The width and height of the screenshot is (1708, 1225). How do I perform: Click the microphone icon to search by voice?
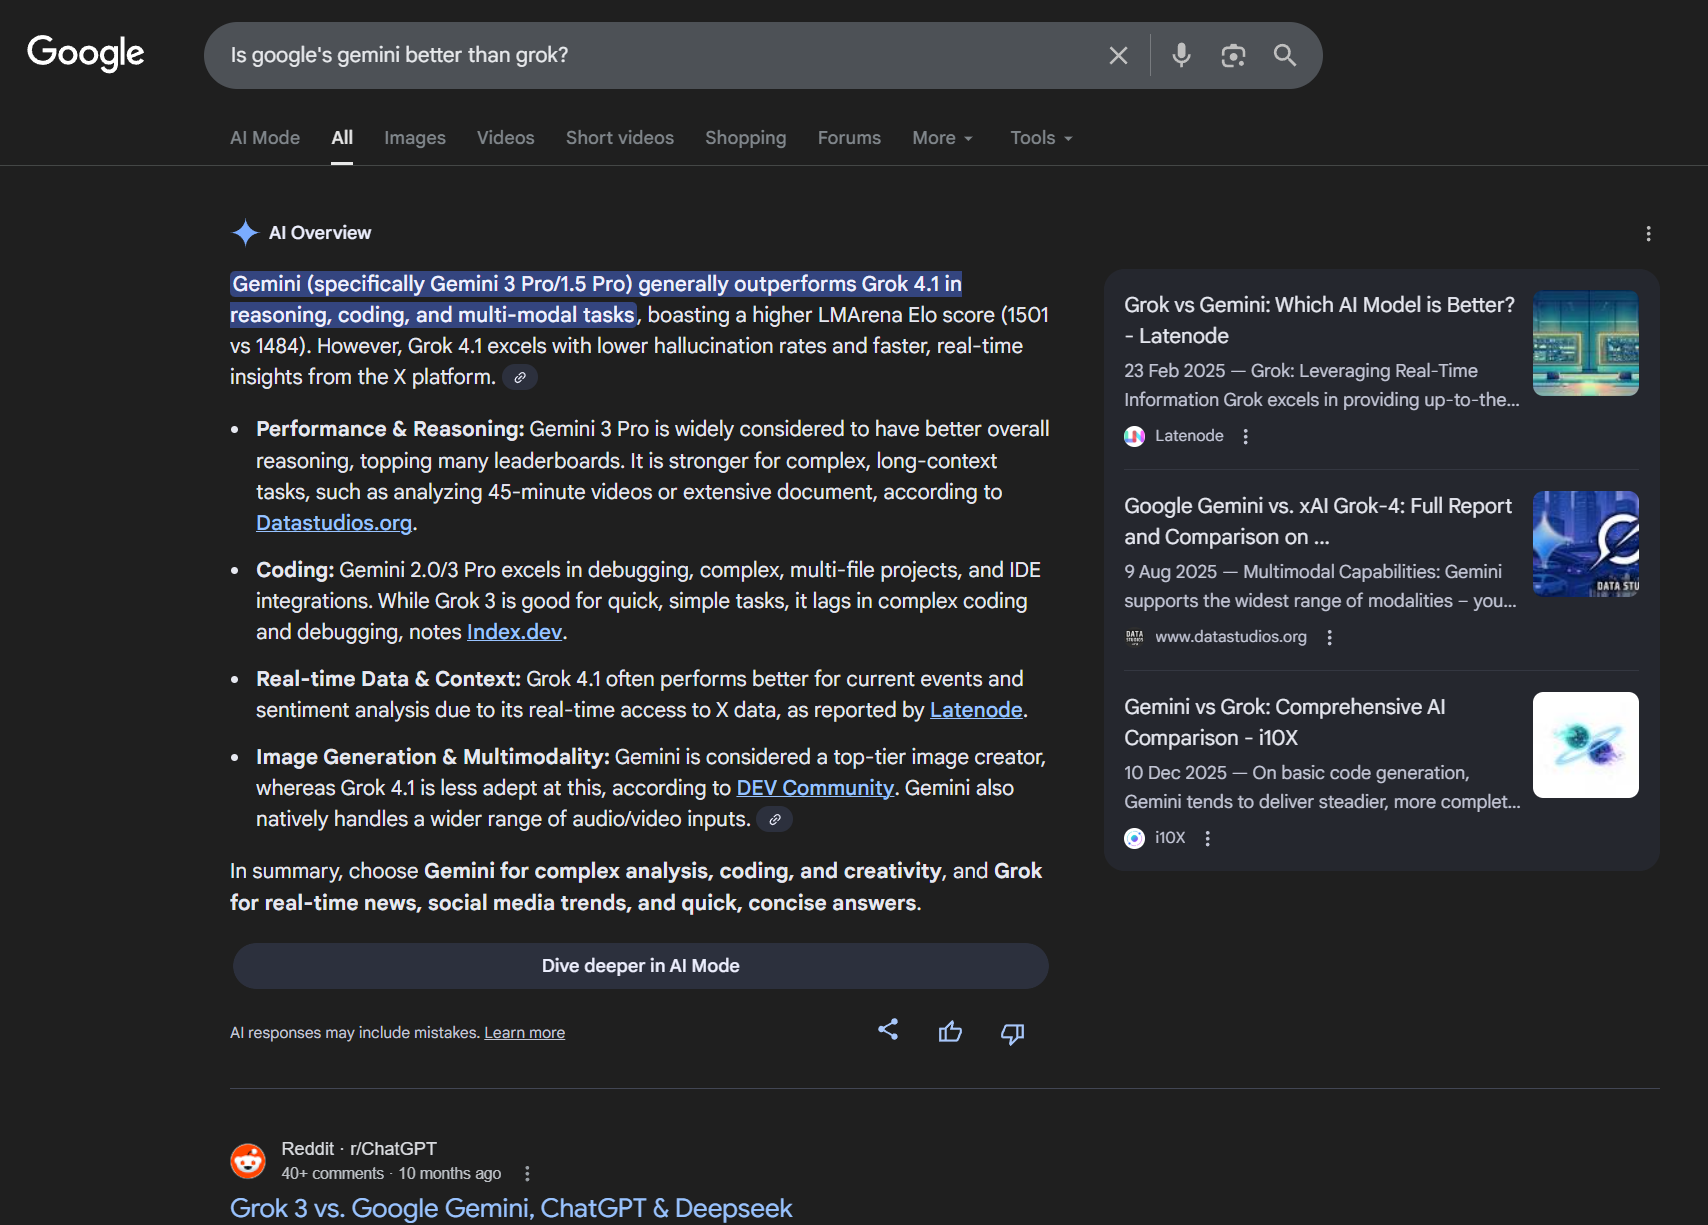tap(1181, 55)
